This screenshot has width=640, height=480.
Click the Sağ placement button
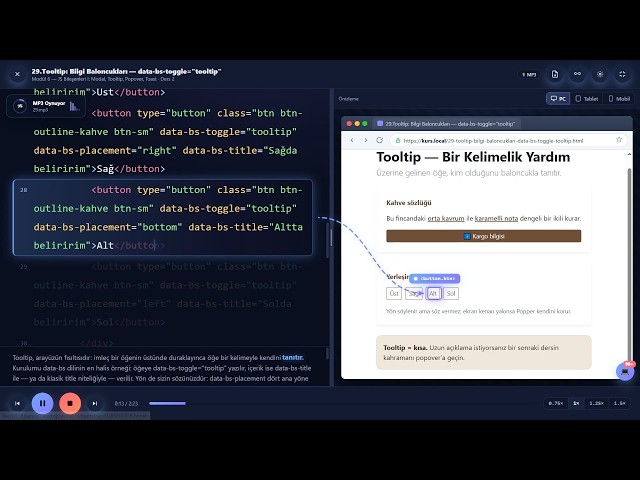[x=414, y=293]
